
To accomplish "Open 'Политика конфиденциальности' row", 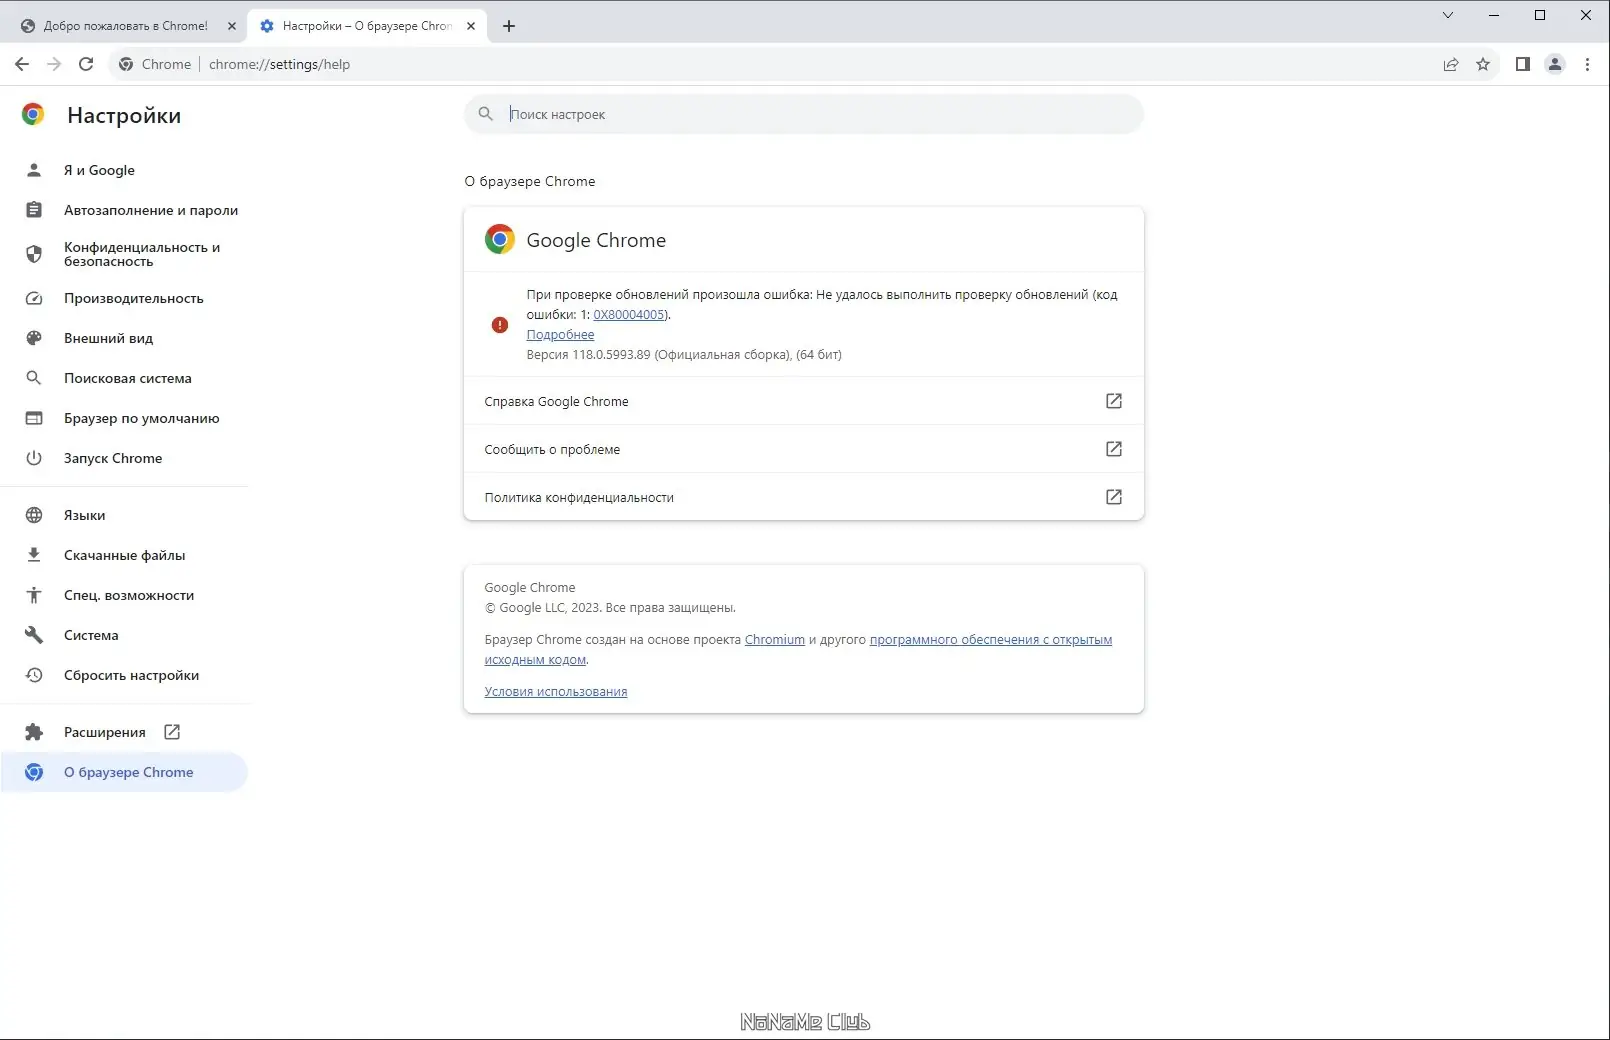I will (803, 497).
